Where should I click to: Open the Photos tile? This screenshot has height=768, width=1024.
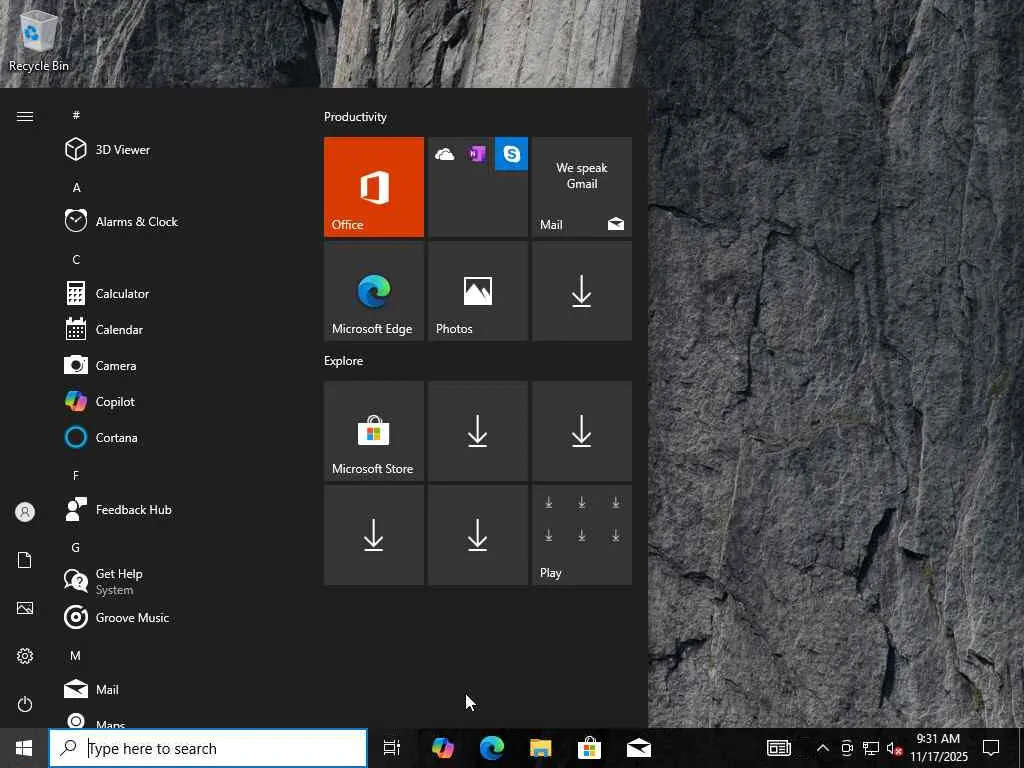[478, 291]
